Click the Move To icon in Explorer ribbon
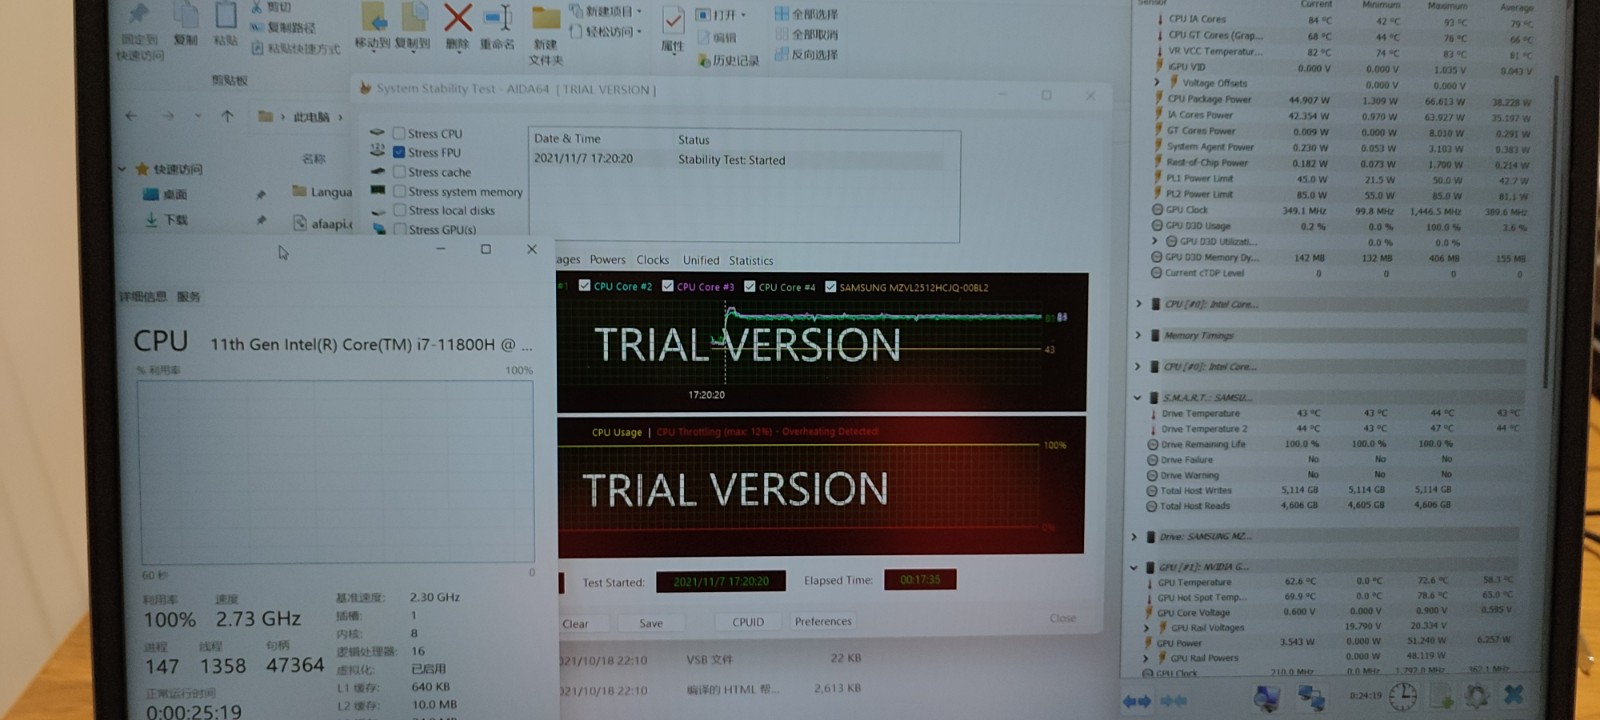The width and height of the screenshot is (1600, 720). pos(374,17)
